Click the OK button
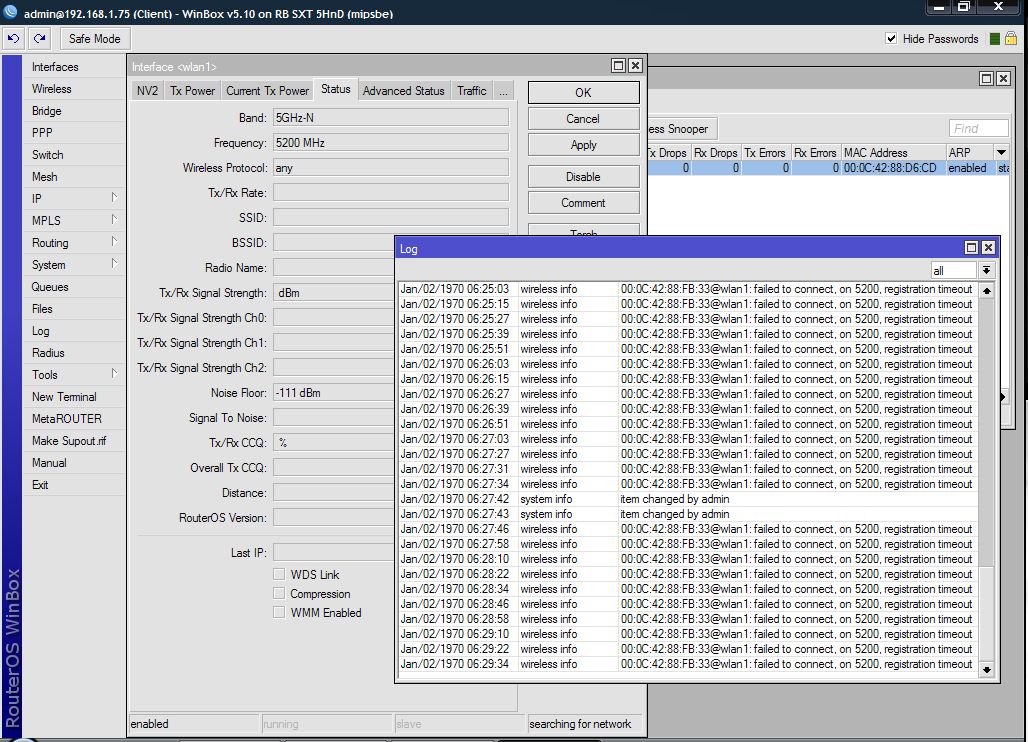The width and height of the screenshot is (1028, 742). pos(583,92)
